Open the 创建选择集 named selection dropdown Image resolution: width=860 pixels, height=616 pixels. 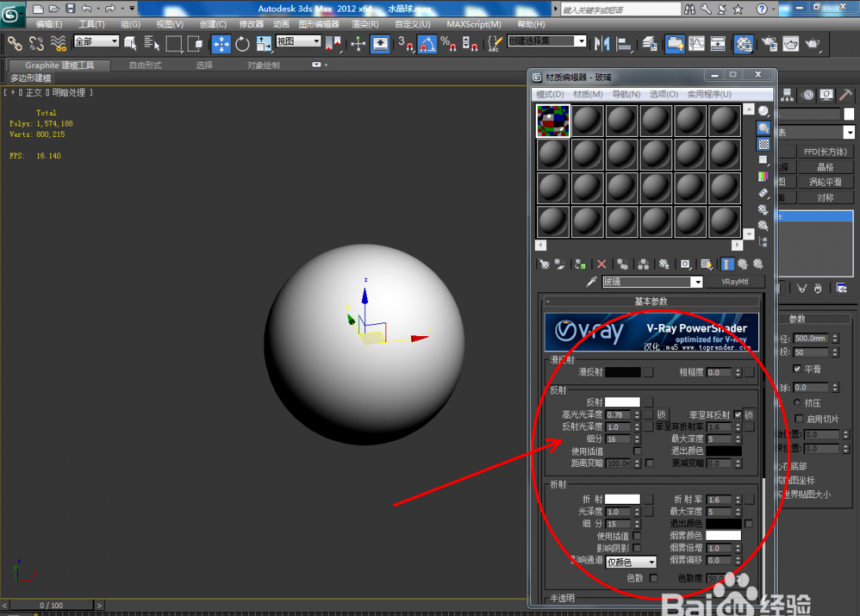coord(547,41)
